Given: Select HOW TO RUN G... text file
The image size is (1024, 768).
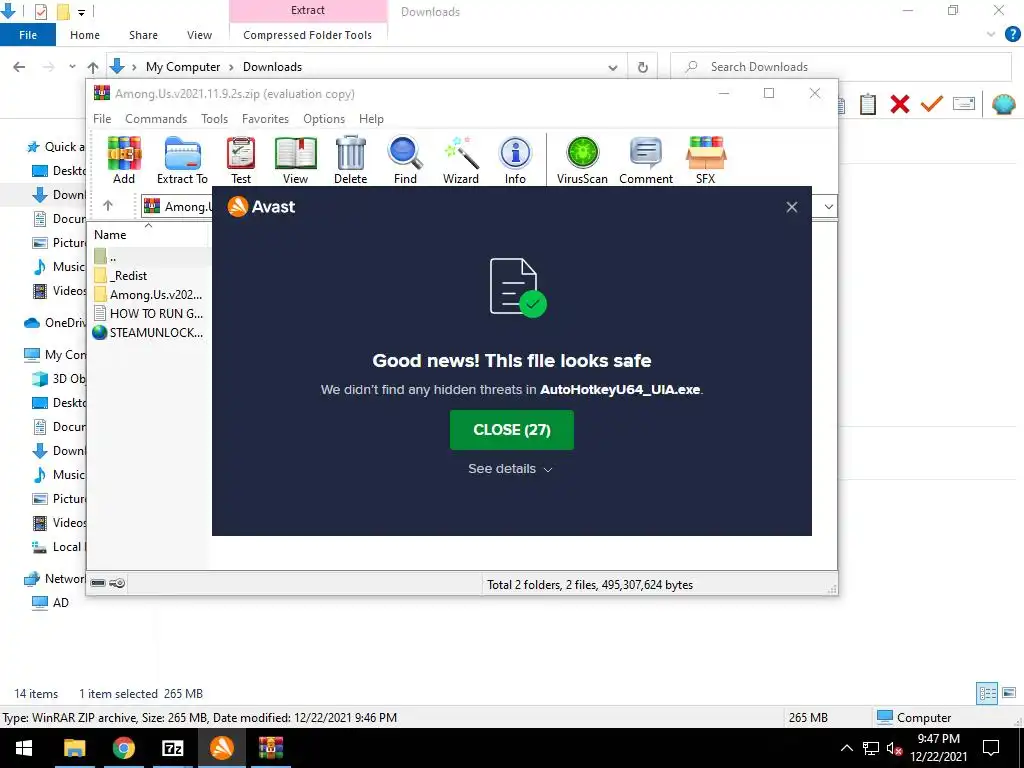Looking at the screenshot, I should 148,313.
